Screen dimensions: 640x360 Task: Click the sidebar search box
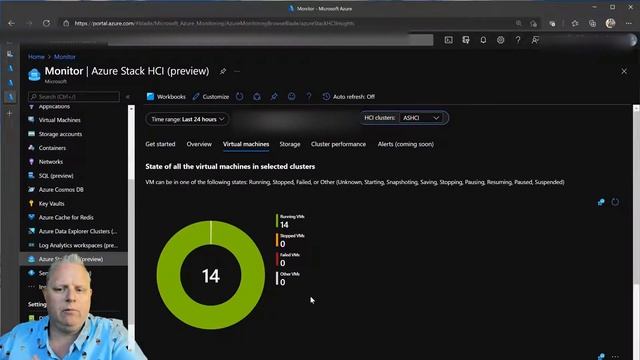pyautogui.click(x=74, y=97)
